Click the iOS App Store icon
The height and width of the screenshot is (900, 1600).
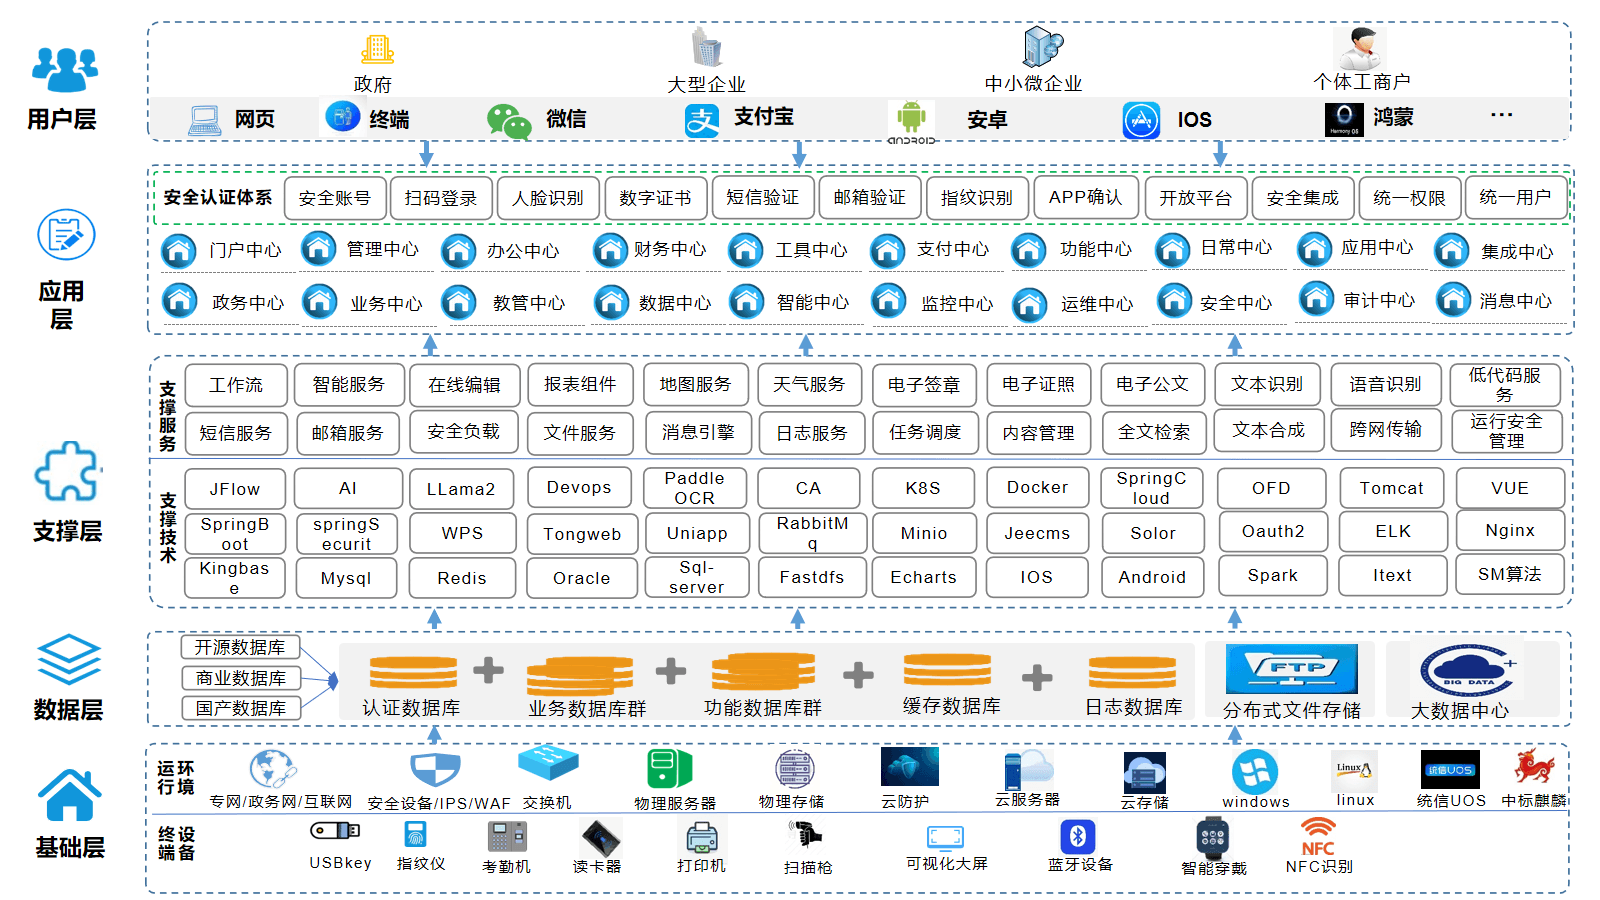tap(1141, 121)
